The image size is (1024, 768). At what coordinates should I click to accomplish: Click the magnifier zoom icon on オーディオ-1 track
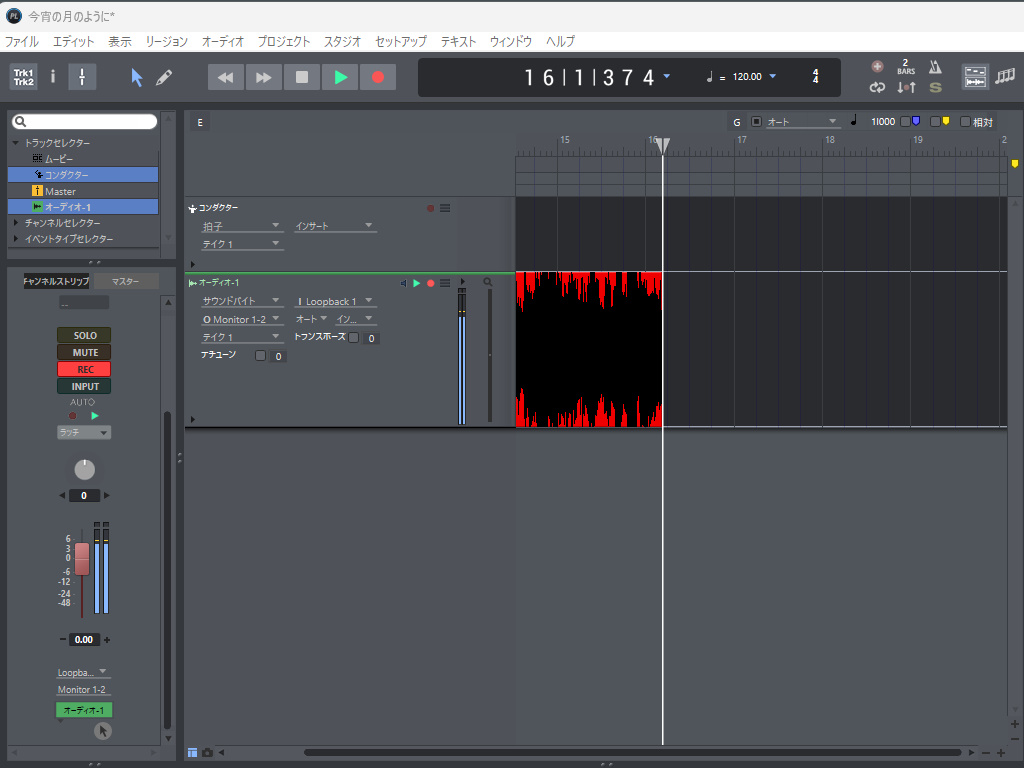488,283
